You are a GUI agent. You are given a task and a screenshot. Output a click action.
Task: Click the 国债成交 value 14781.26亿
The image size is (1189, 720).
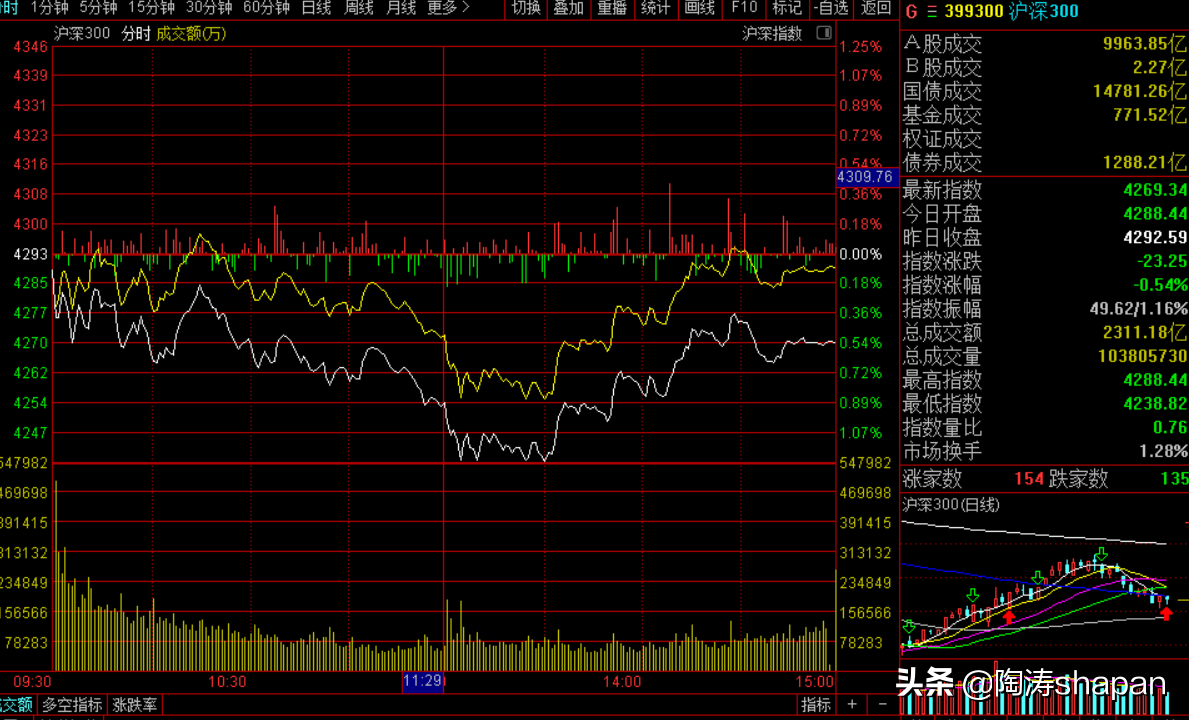point(1140,92)
